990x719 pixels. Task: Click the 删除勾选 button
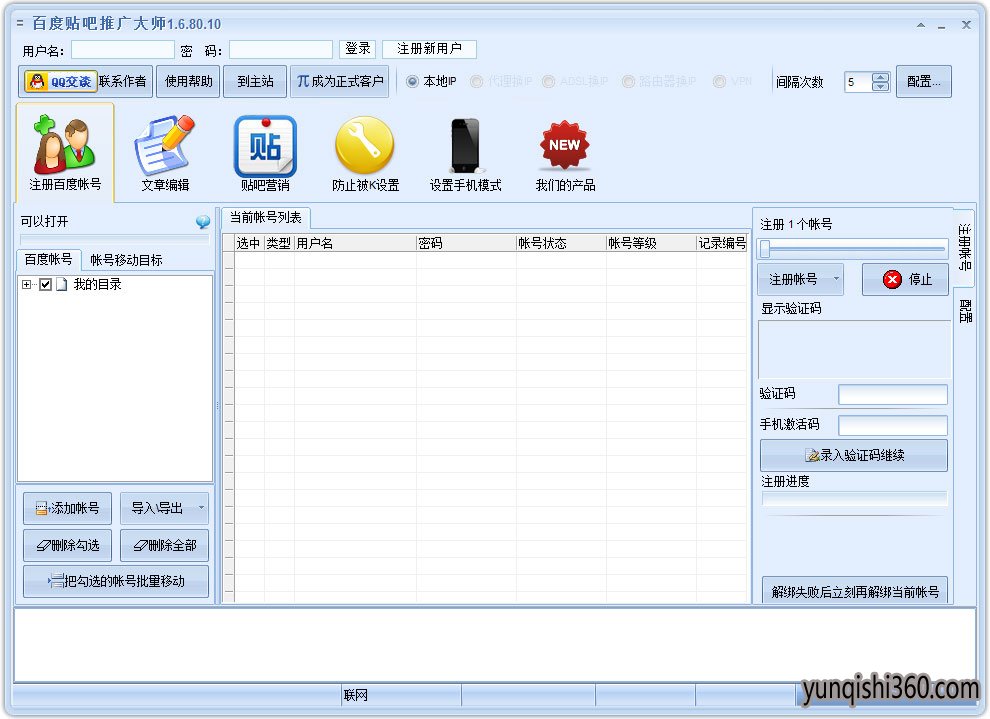click(68, 545)
